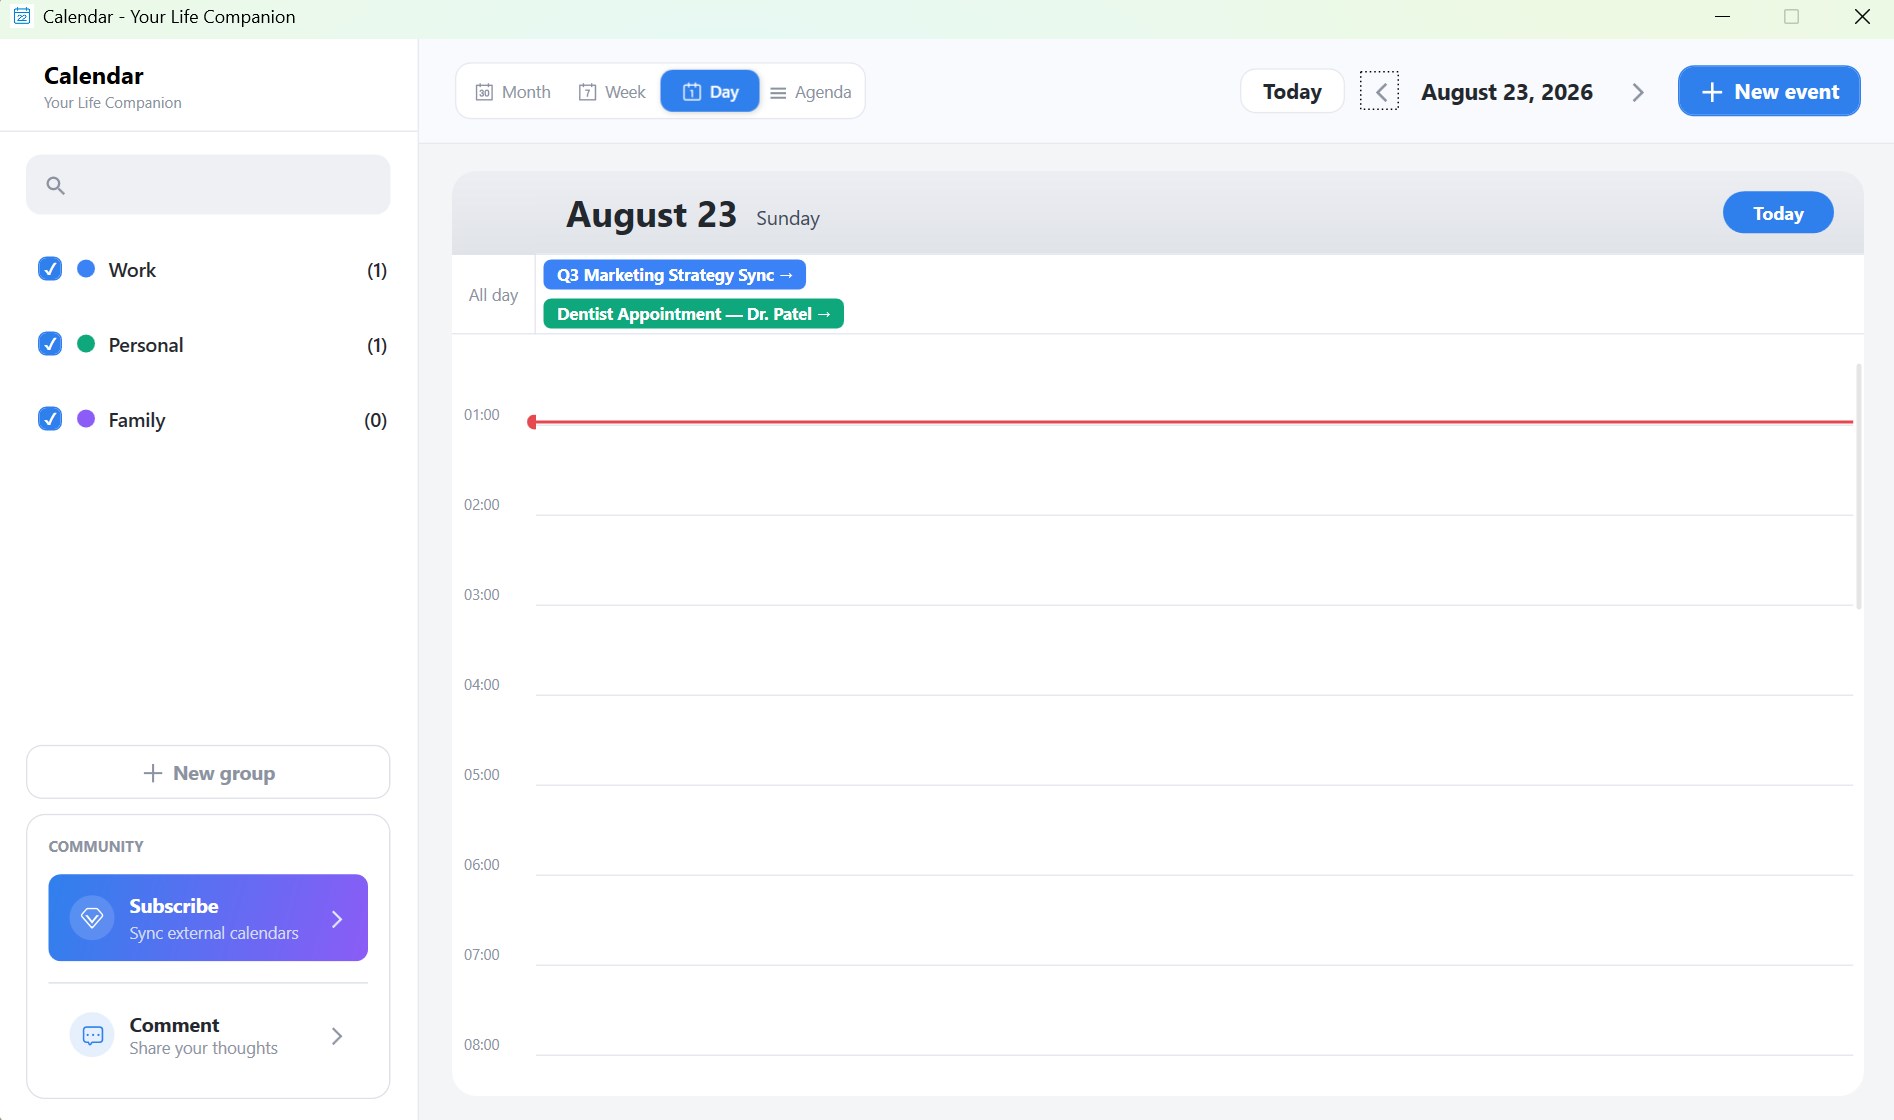
Task: Uncheck the Family calendar checkbox
Action: point(50,419)
